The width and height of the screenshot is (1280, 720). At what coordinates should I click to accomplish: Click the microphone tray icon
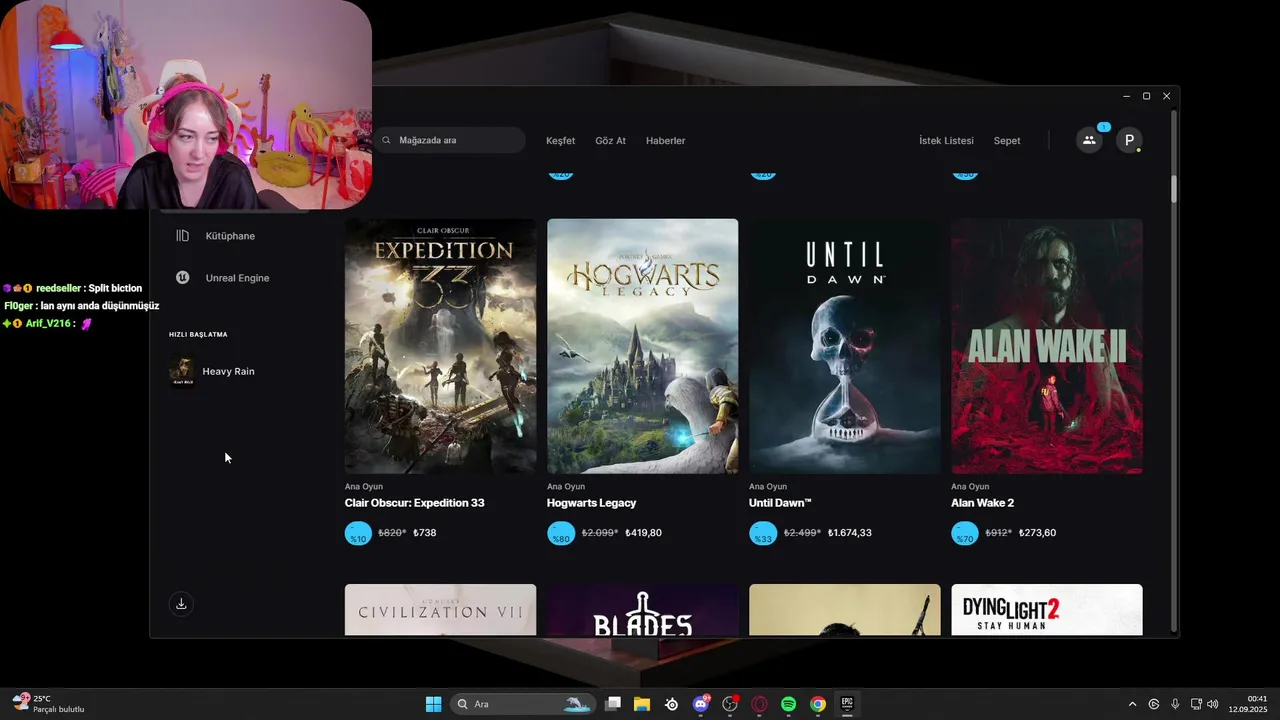click(x=1175, y=704)
